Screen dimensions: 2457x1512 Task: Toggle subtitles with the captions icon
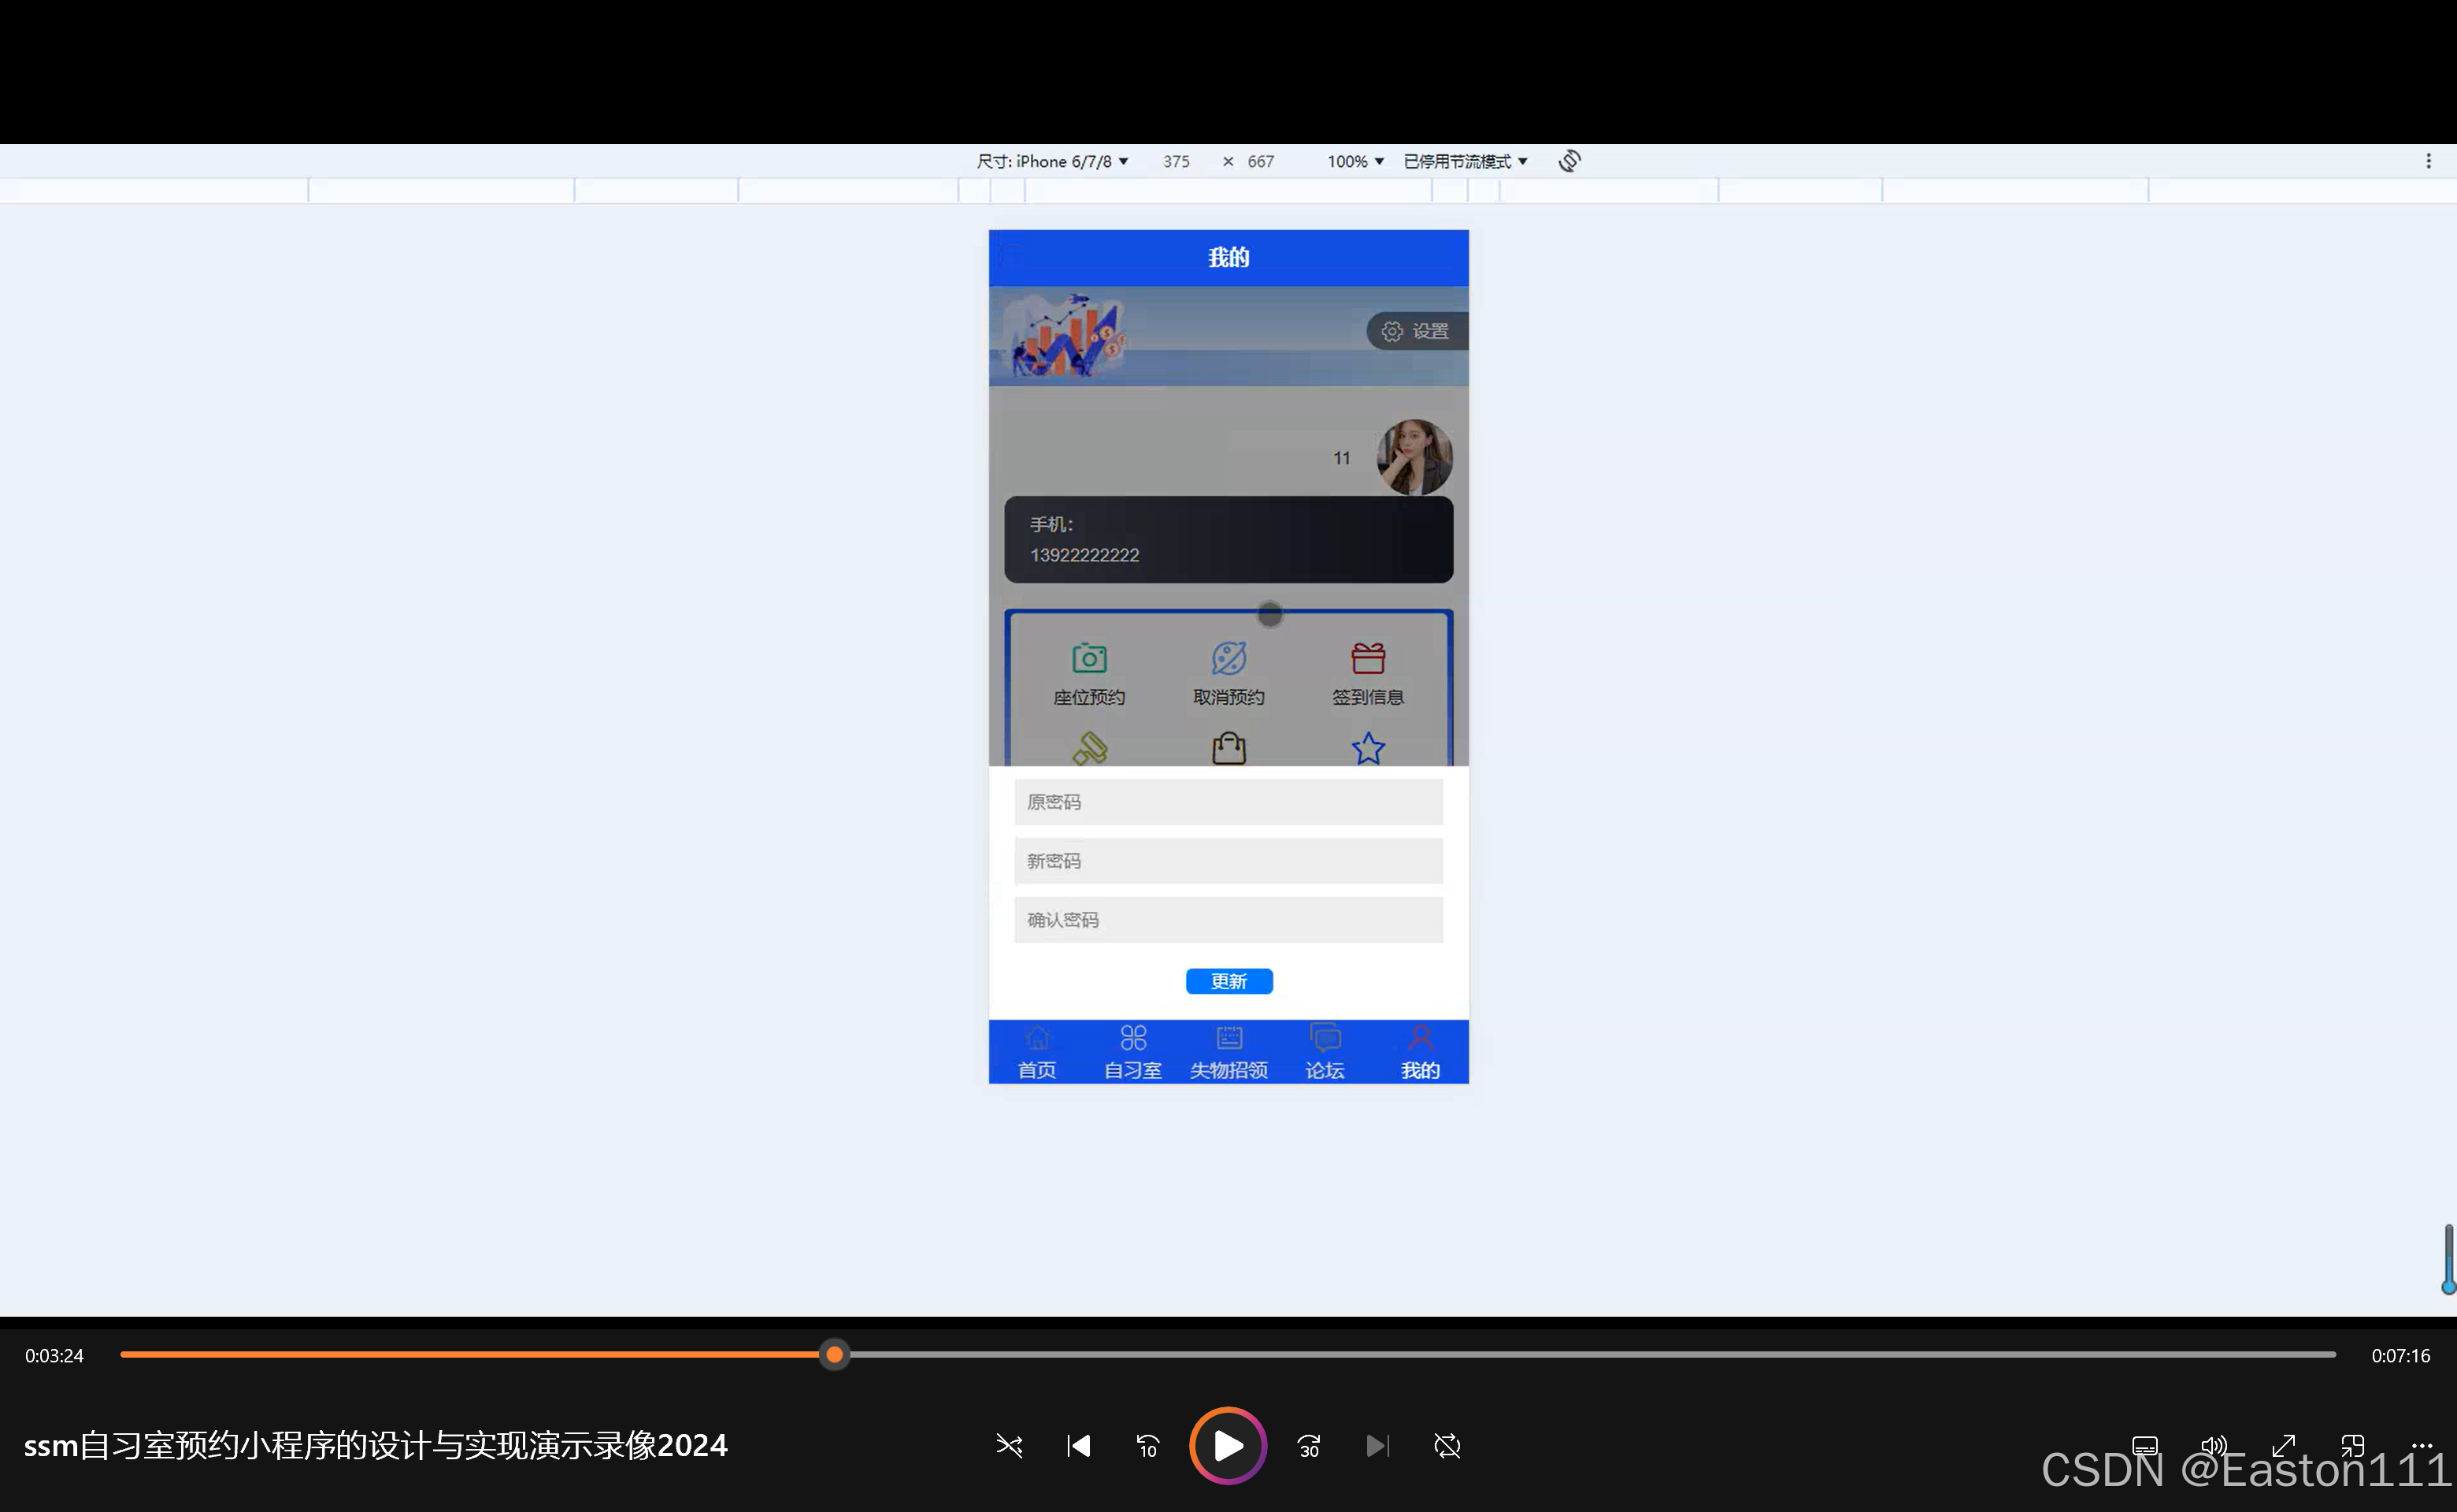[x=2144, y=1446]
